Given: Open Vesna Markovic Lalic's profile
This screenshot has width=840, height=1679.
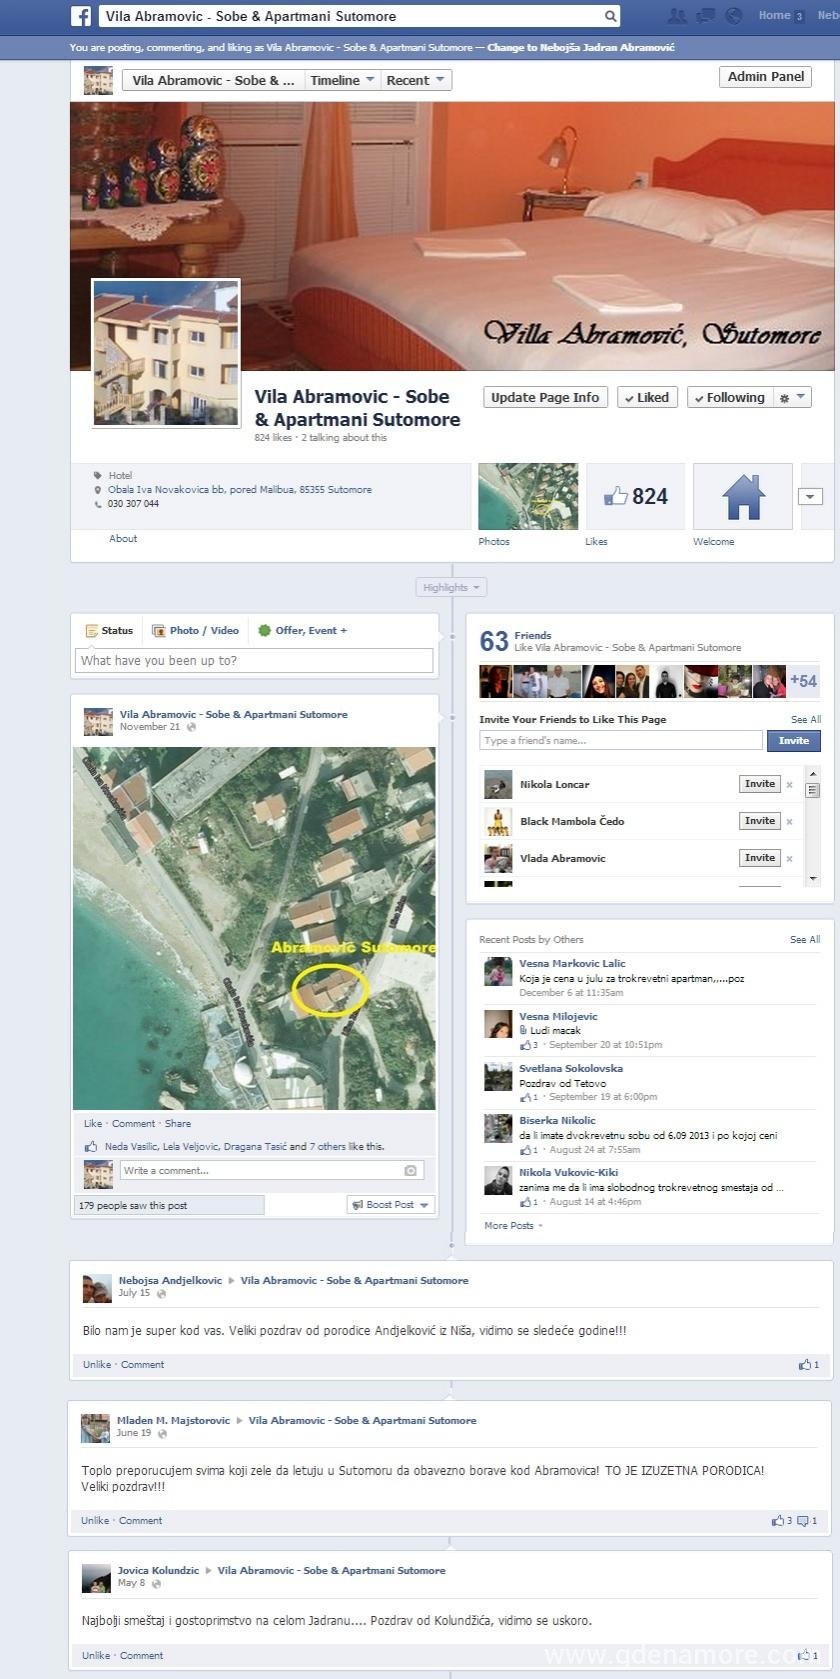Looking at the screenshot, I should pos(572,964).
